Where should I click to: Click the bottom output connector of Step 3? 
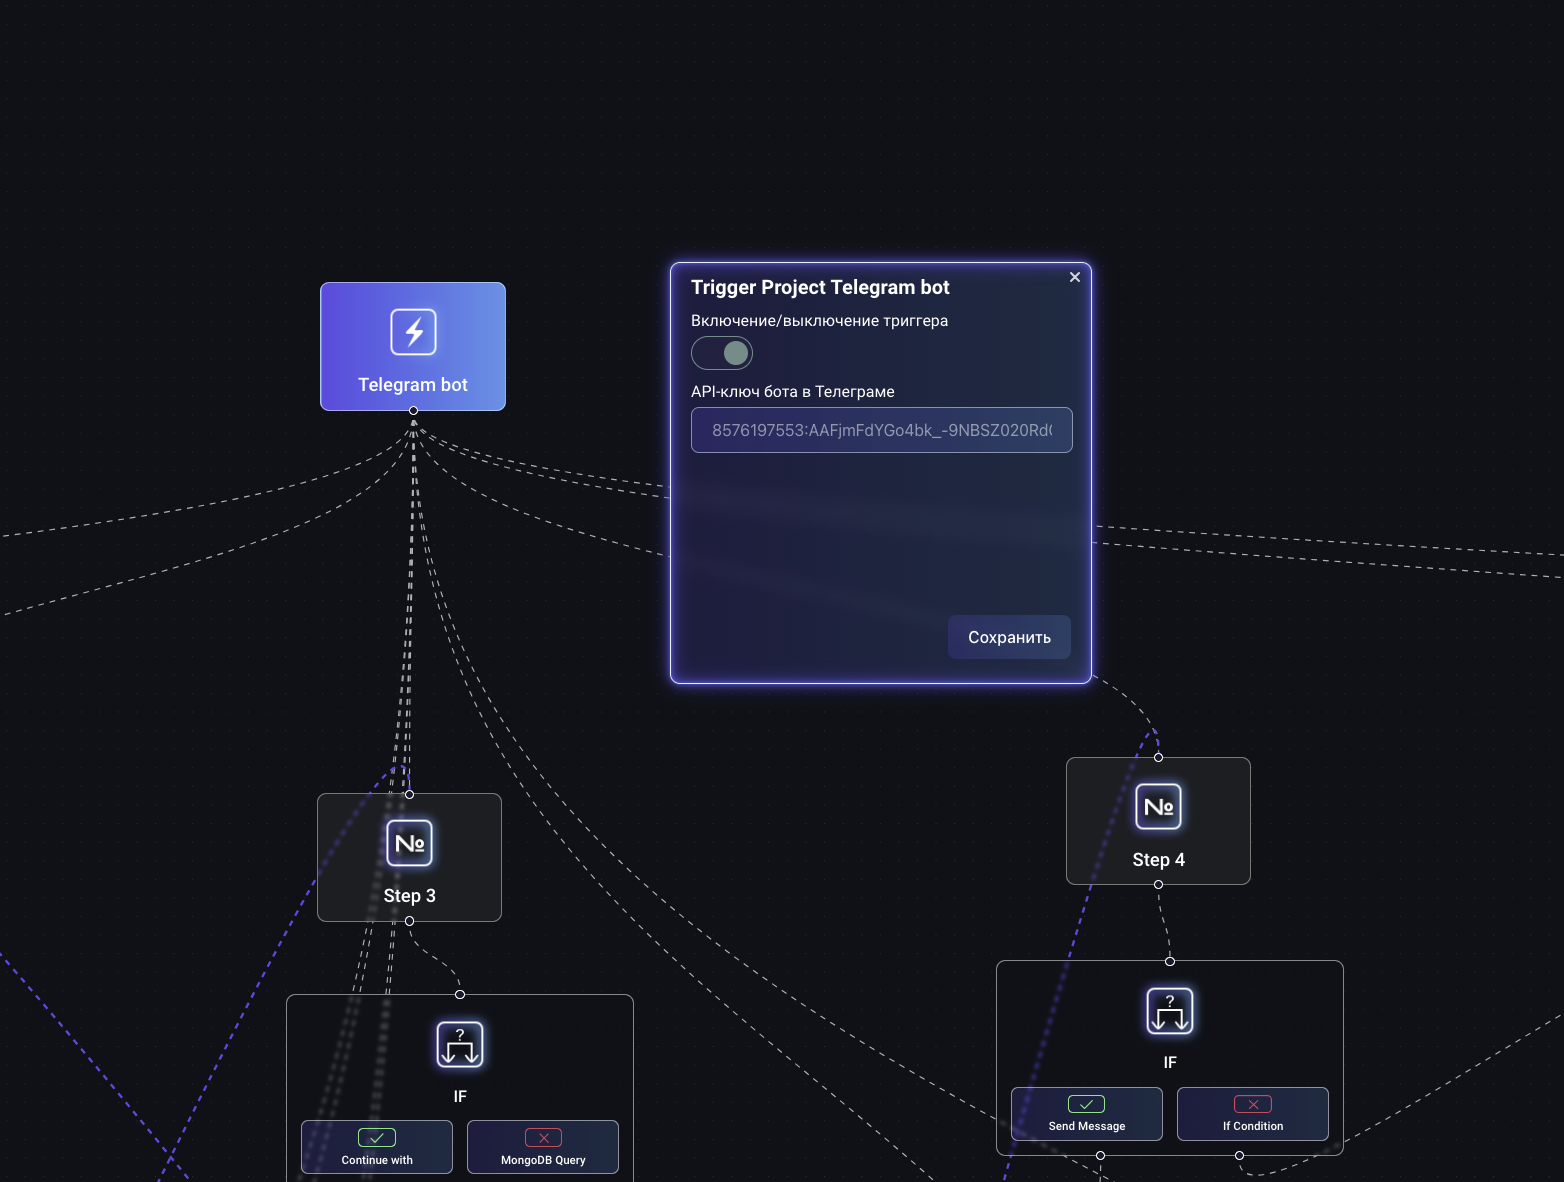409,921
